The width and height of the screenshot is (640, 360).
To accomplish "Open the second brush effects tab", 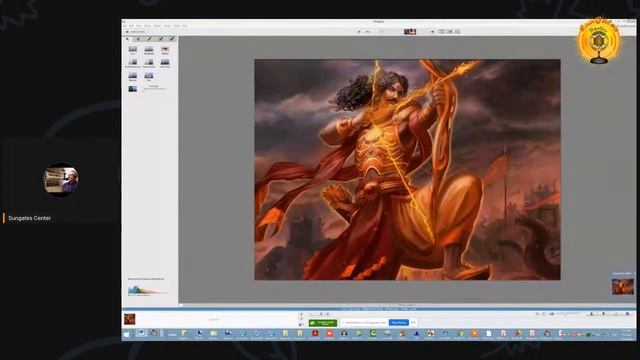I will (x=161, y=39).
